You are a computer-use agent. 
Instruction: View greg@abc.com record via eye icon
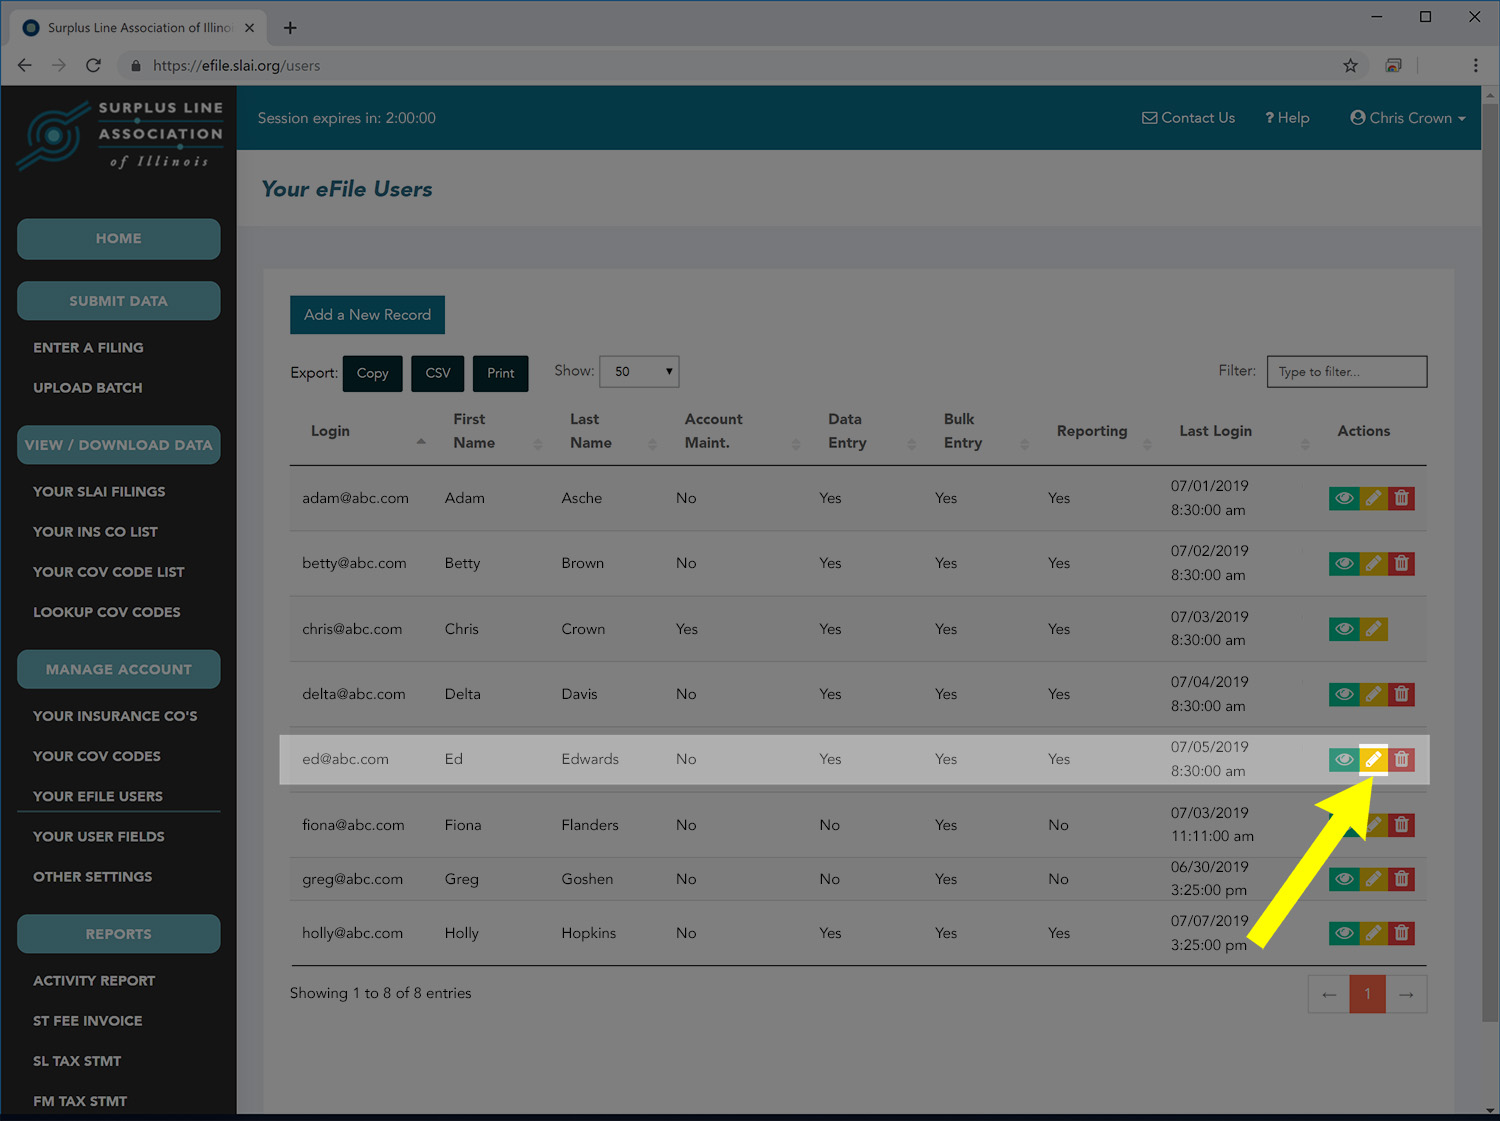1344,879
